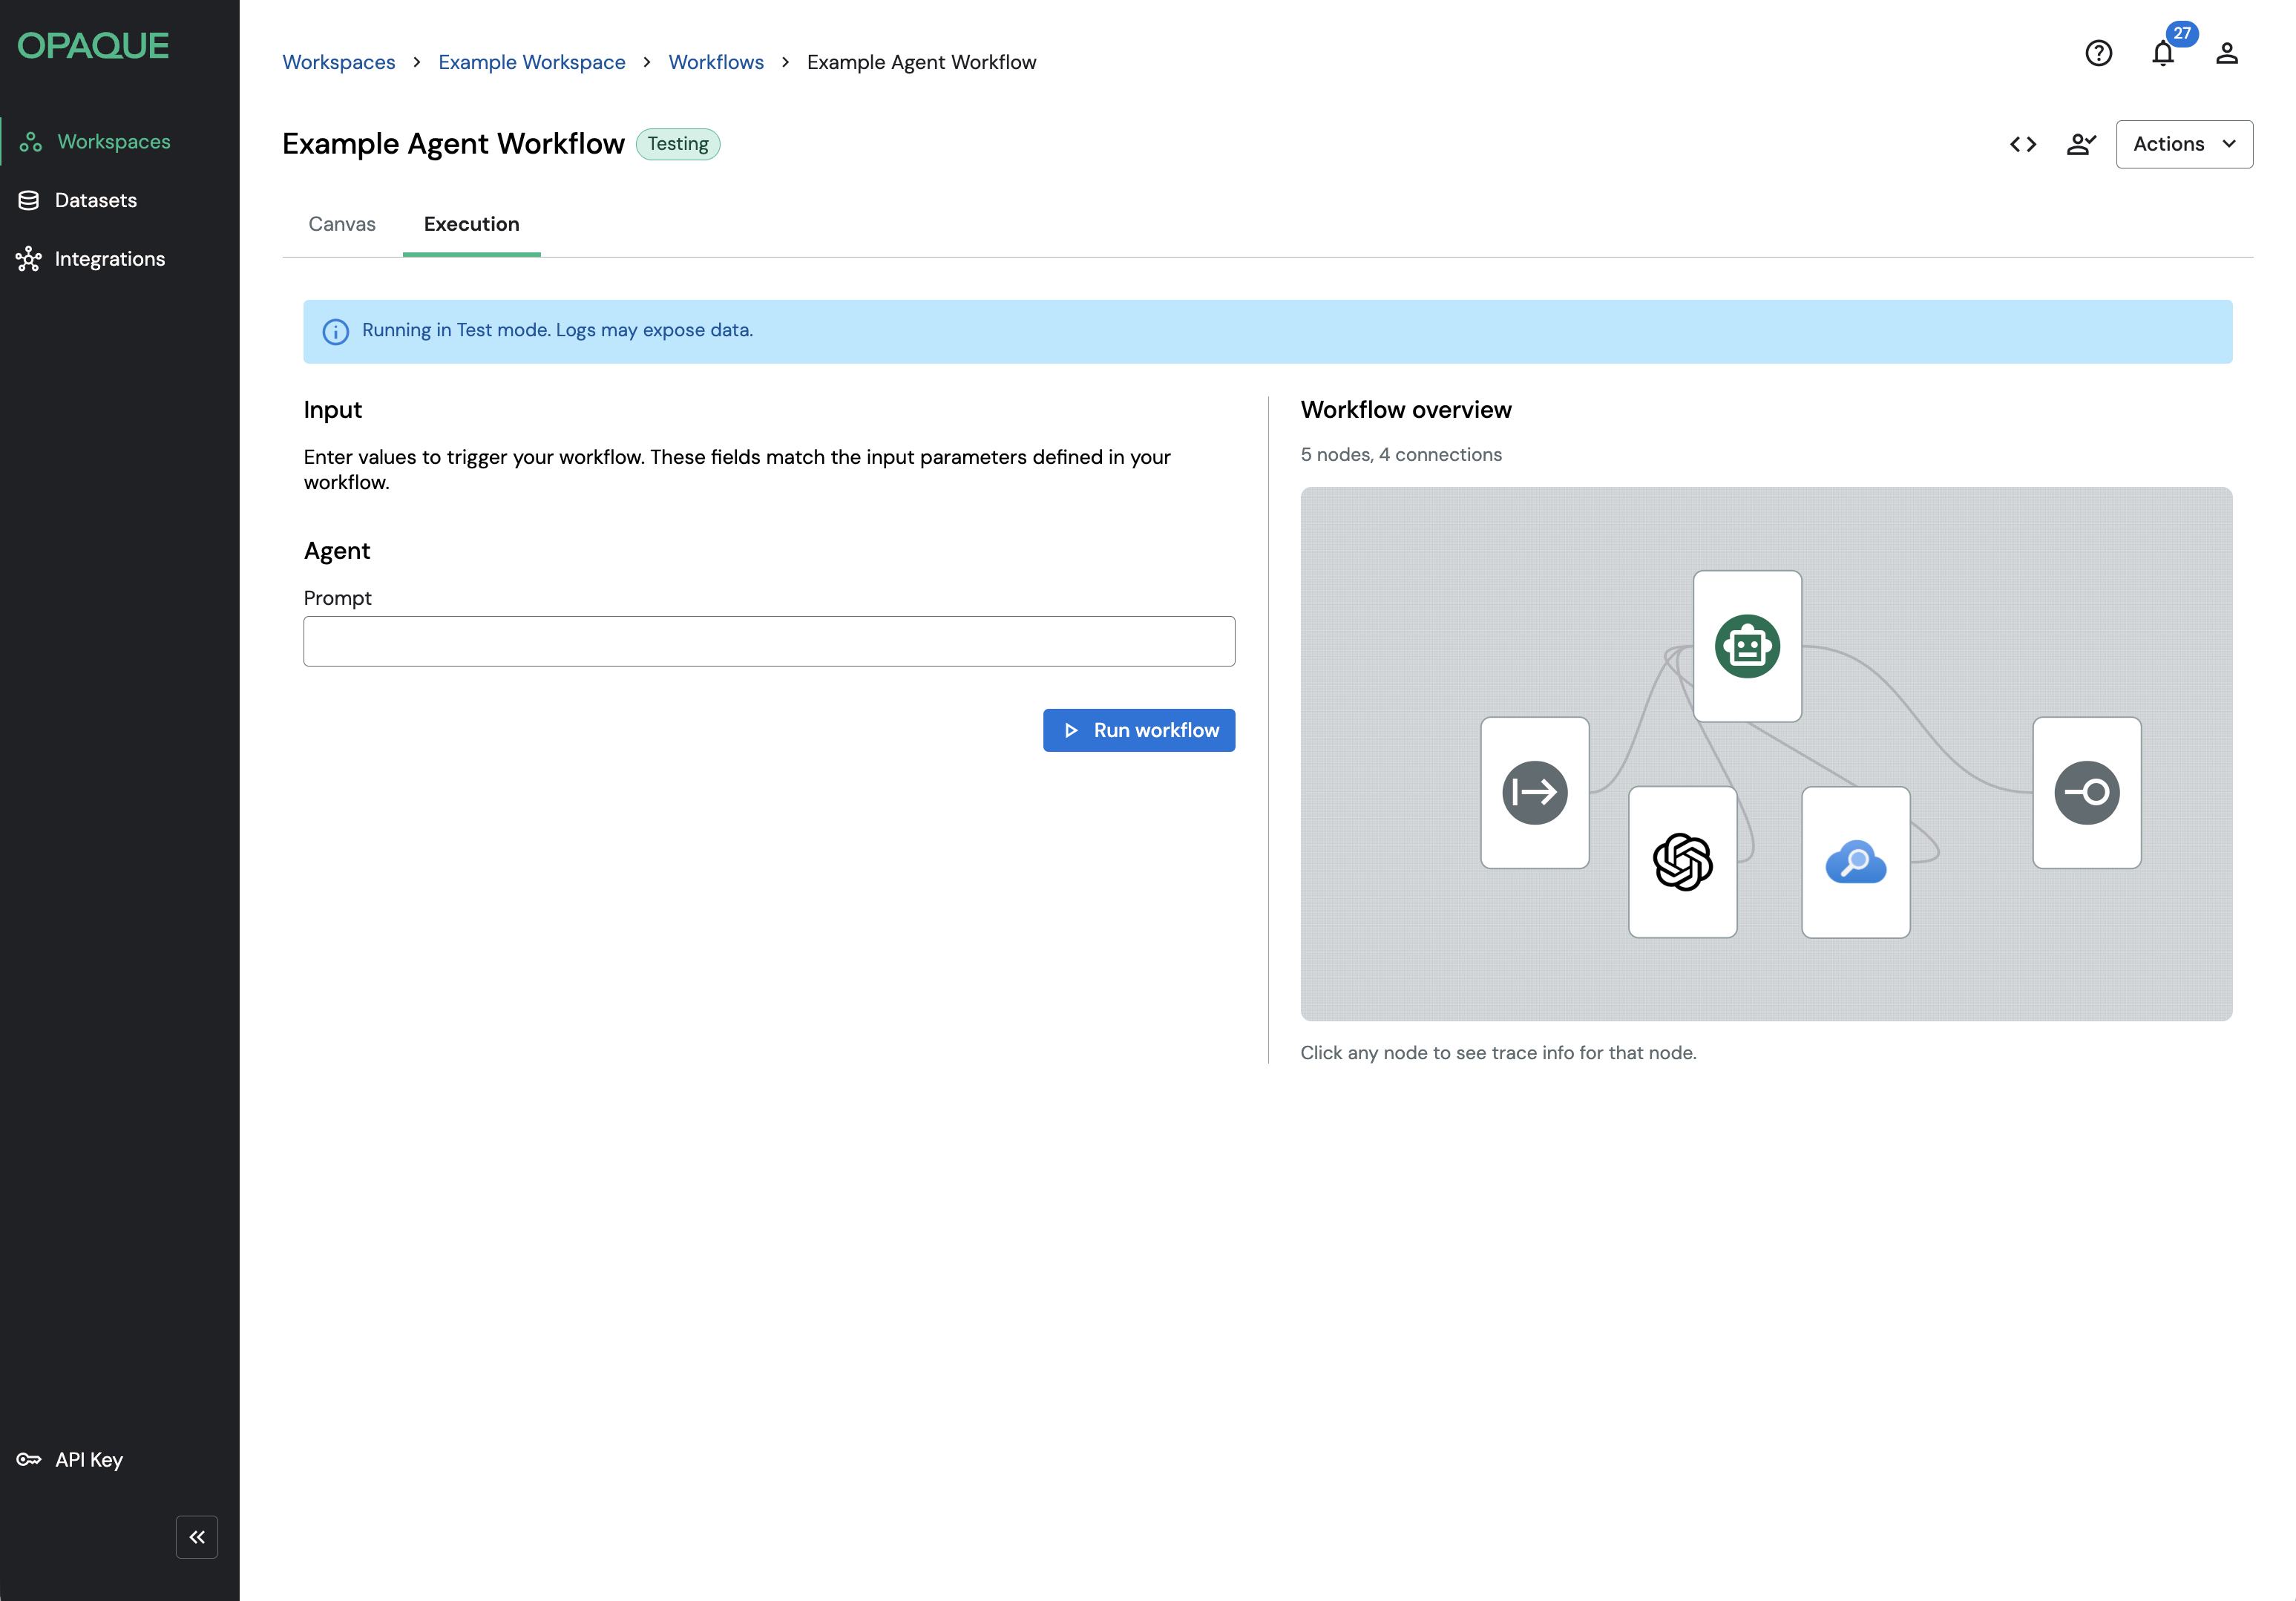Switch to the Canvas tab
This screenshot has width=2296, height=1601.
pyautogui.click(x=342, y=224)
